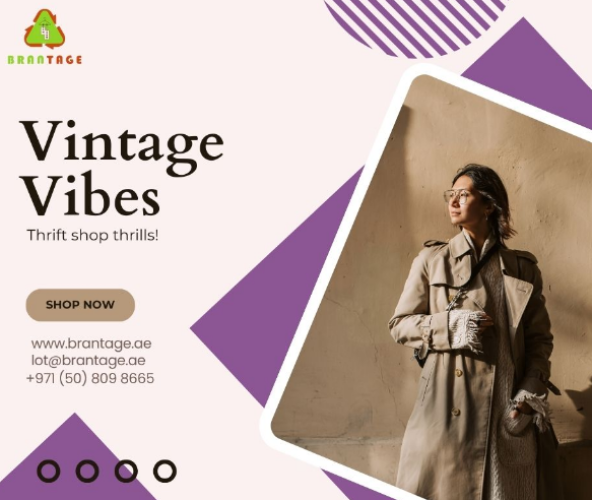Click the woman's eyeglasses in the photo
This screenshot has width=592, height=500.
point(458,196)
